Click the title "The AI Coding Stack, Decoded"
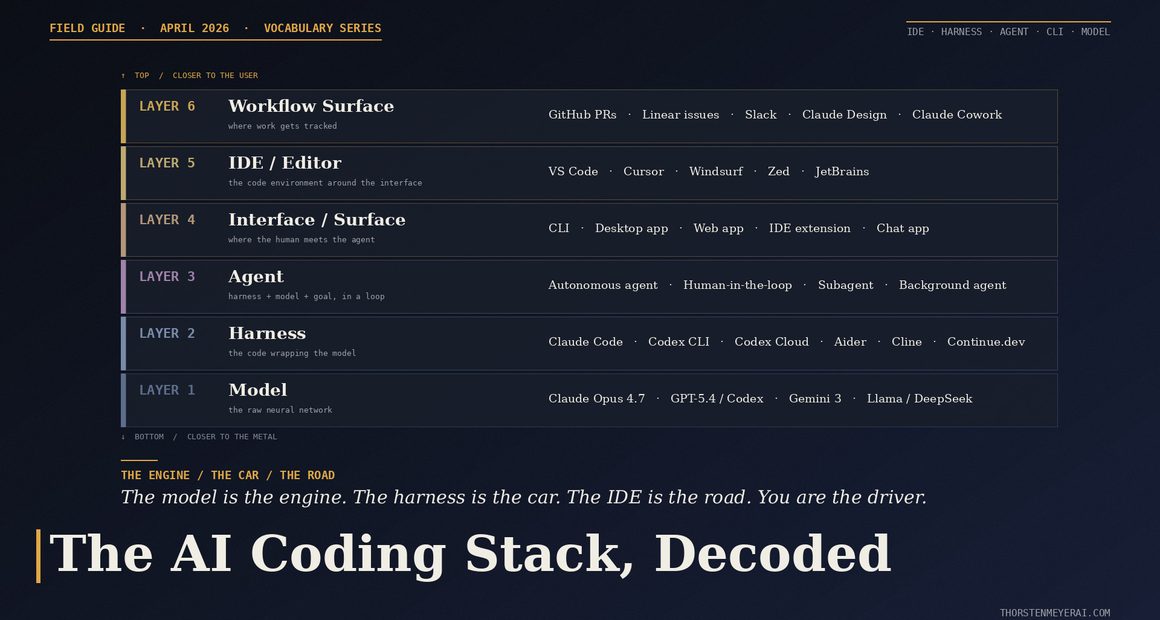This screenshot has width=1160, height=620. pos(470,554)
